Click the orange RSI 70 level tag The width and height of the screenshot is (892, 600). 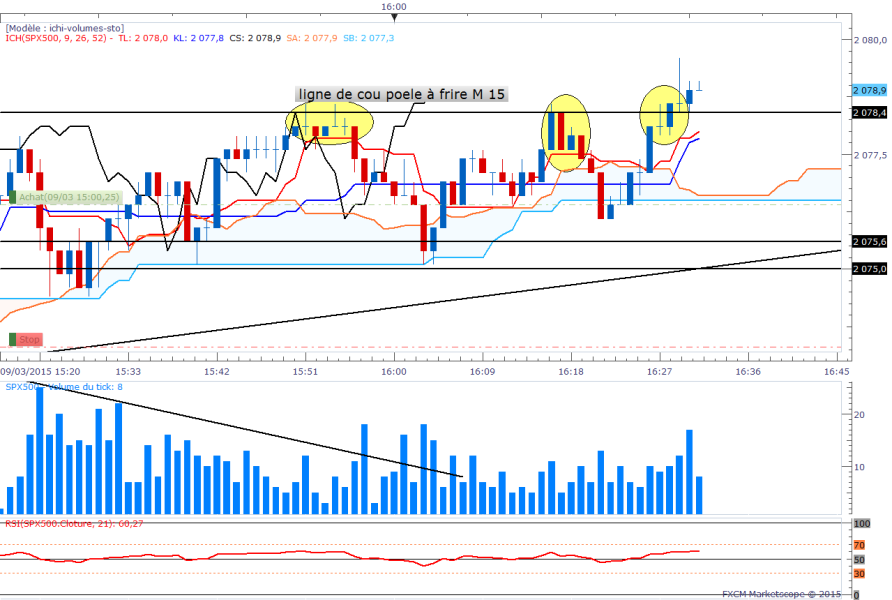858,545
